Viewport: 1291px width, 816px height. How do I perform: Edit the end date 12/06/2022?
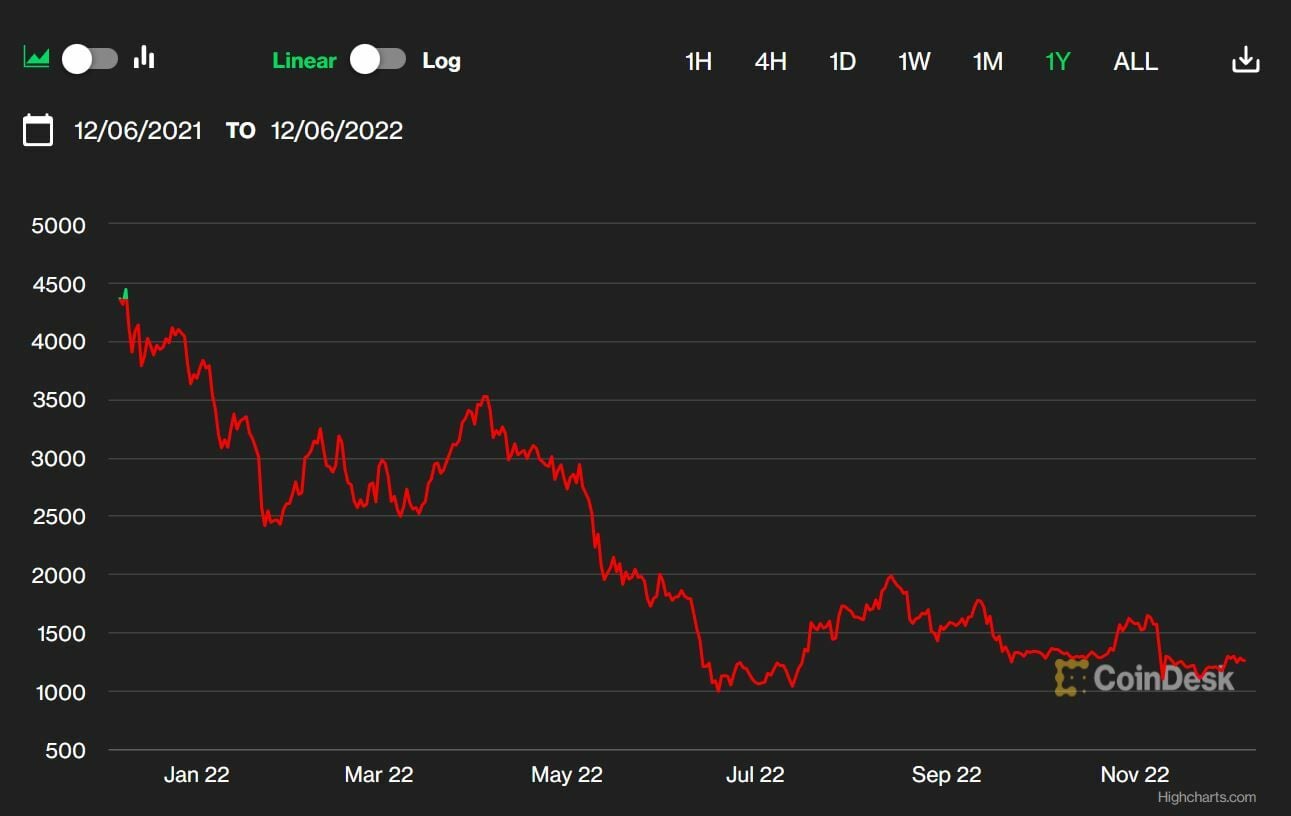coord(337,131)
